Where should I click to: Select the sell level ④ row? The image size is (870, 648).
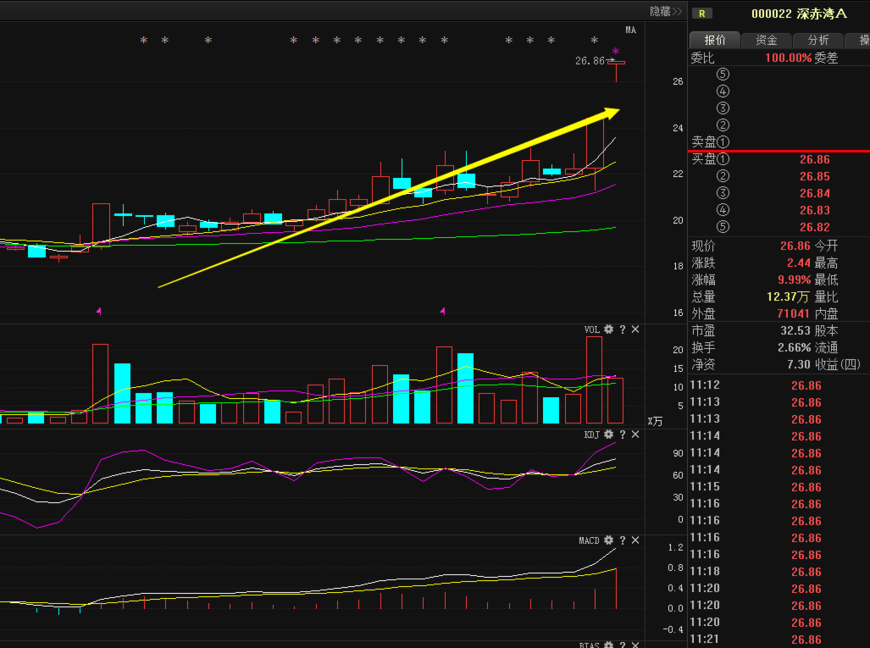pyautogui.click(x=779, y=91)
